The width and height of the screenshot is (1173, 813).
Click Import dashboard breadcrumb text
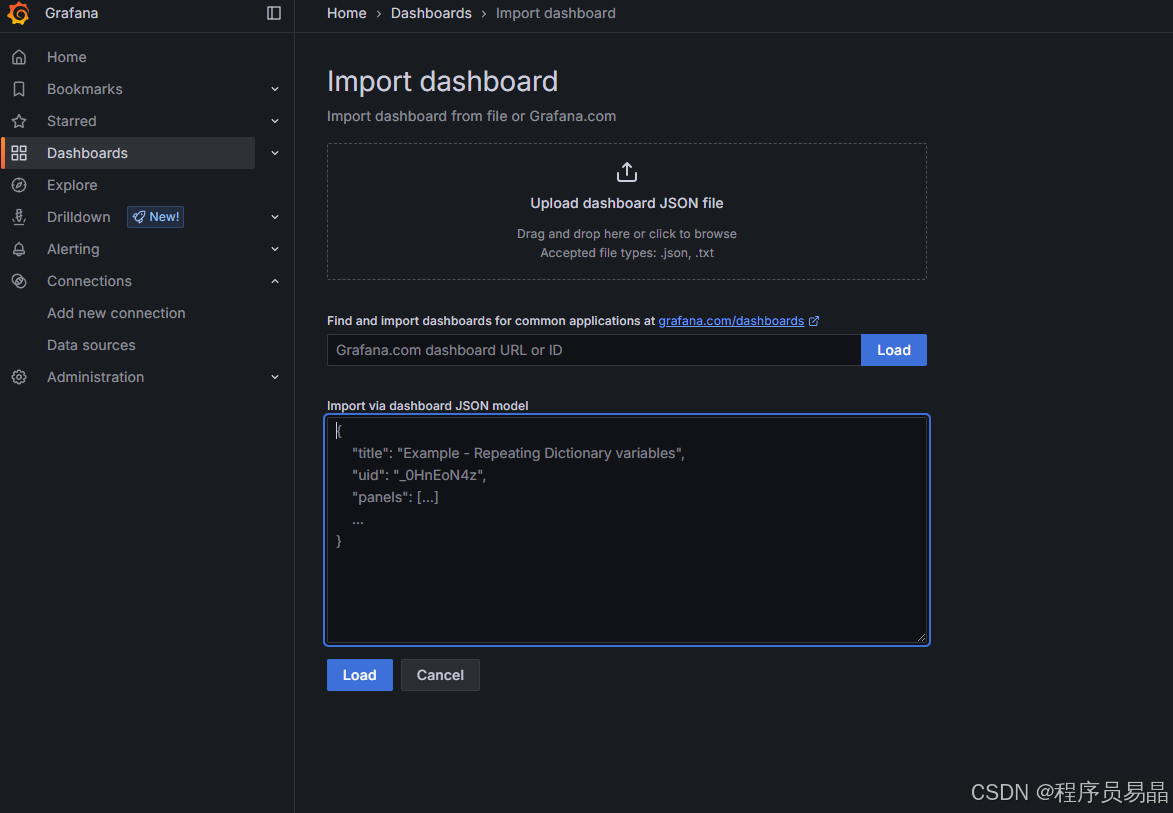tap(556, 13)
